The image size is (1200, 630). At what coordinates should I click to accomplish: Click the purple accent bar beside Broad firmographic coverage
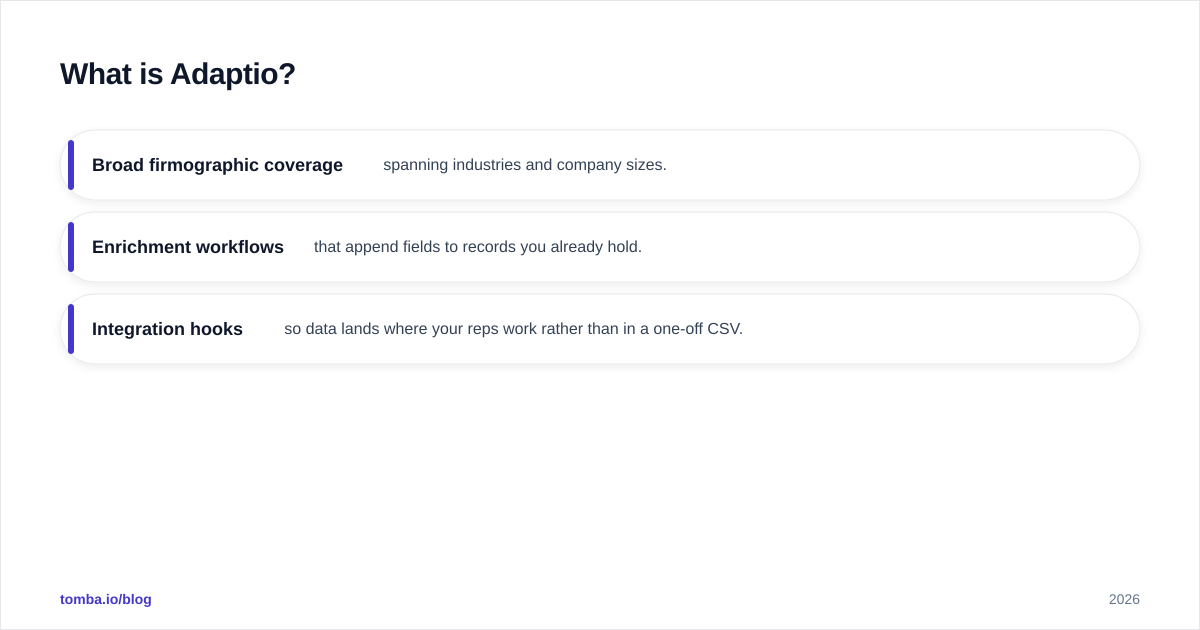coord(71,165)
